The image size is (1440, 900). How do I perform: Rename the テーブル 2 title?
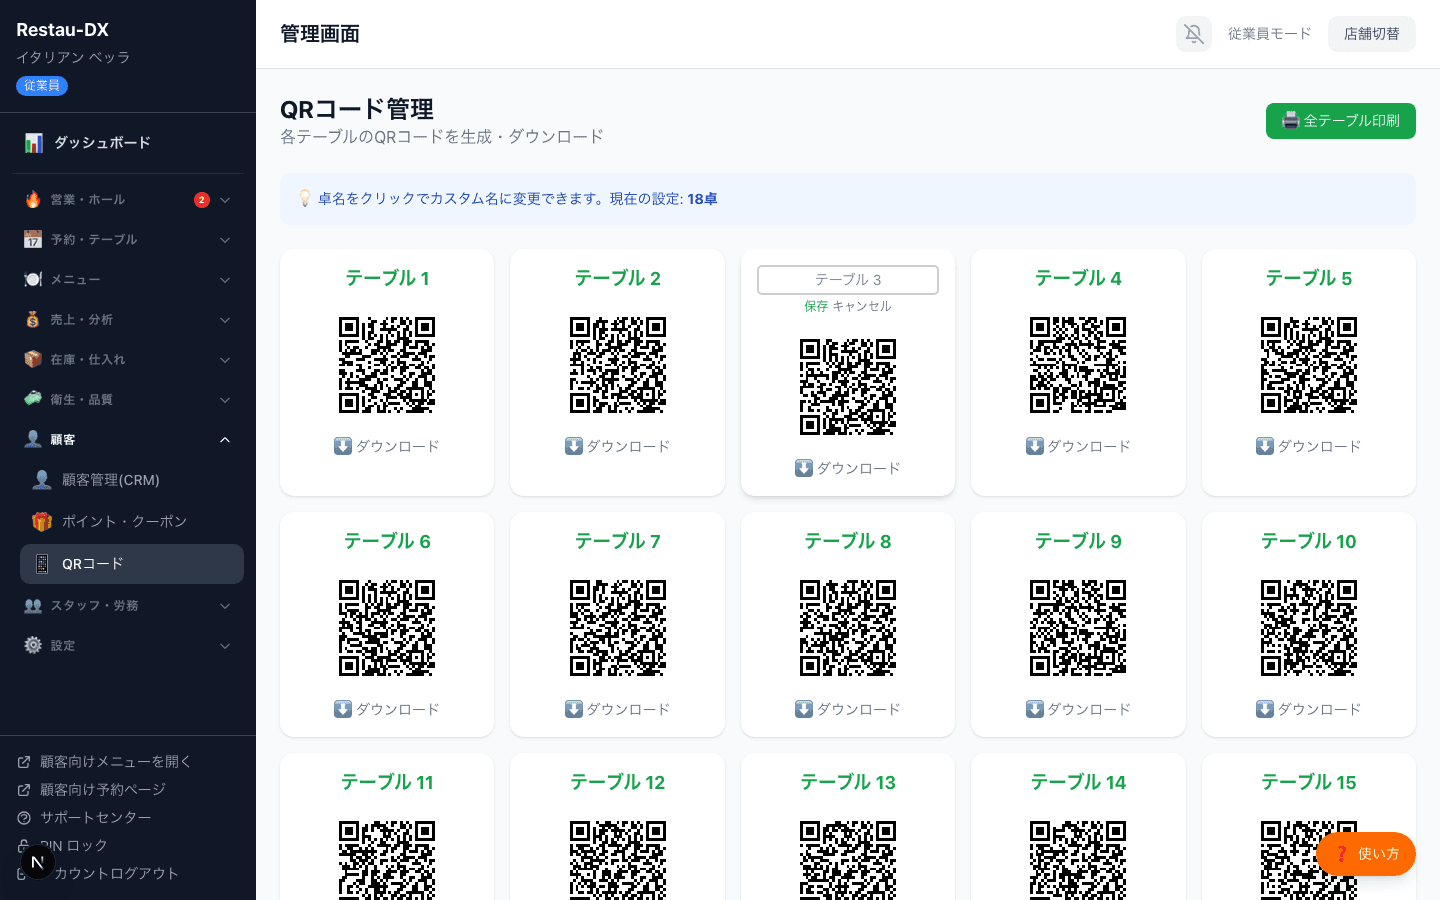pyautogui.click(x=618, y=278)
